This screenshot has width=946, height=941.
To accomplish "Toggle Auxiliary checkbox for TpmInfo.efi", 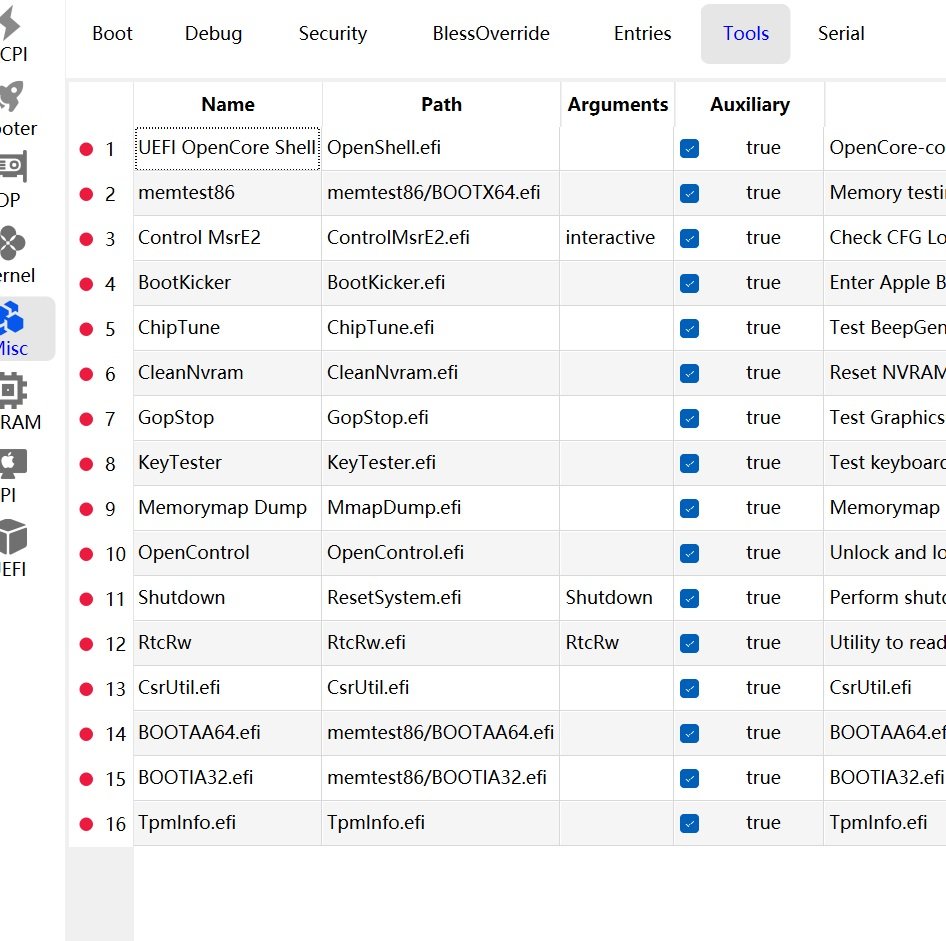I will (689, 823).
